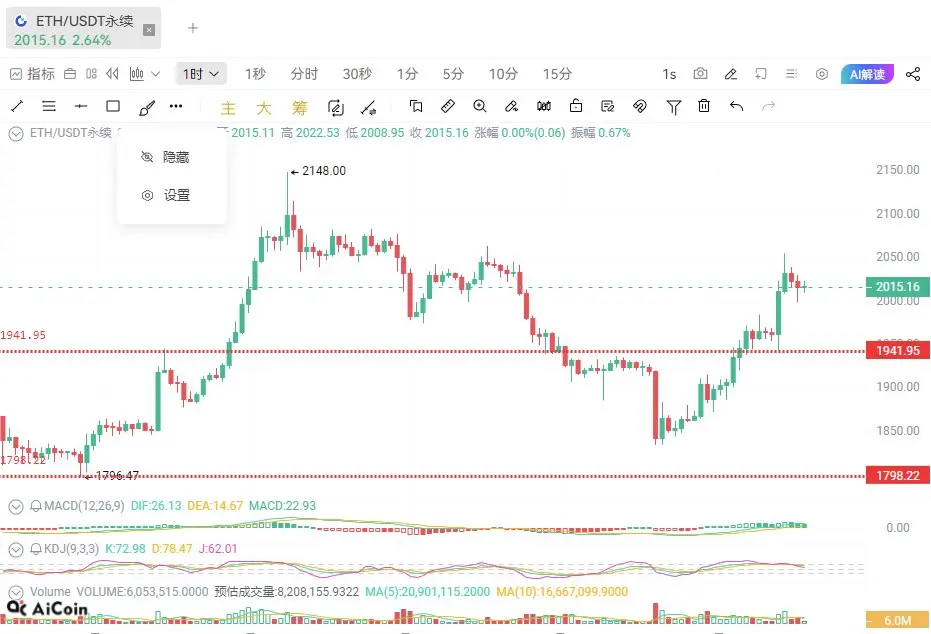Undo the last drawing action

pos(736,106)
